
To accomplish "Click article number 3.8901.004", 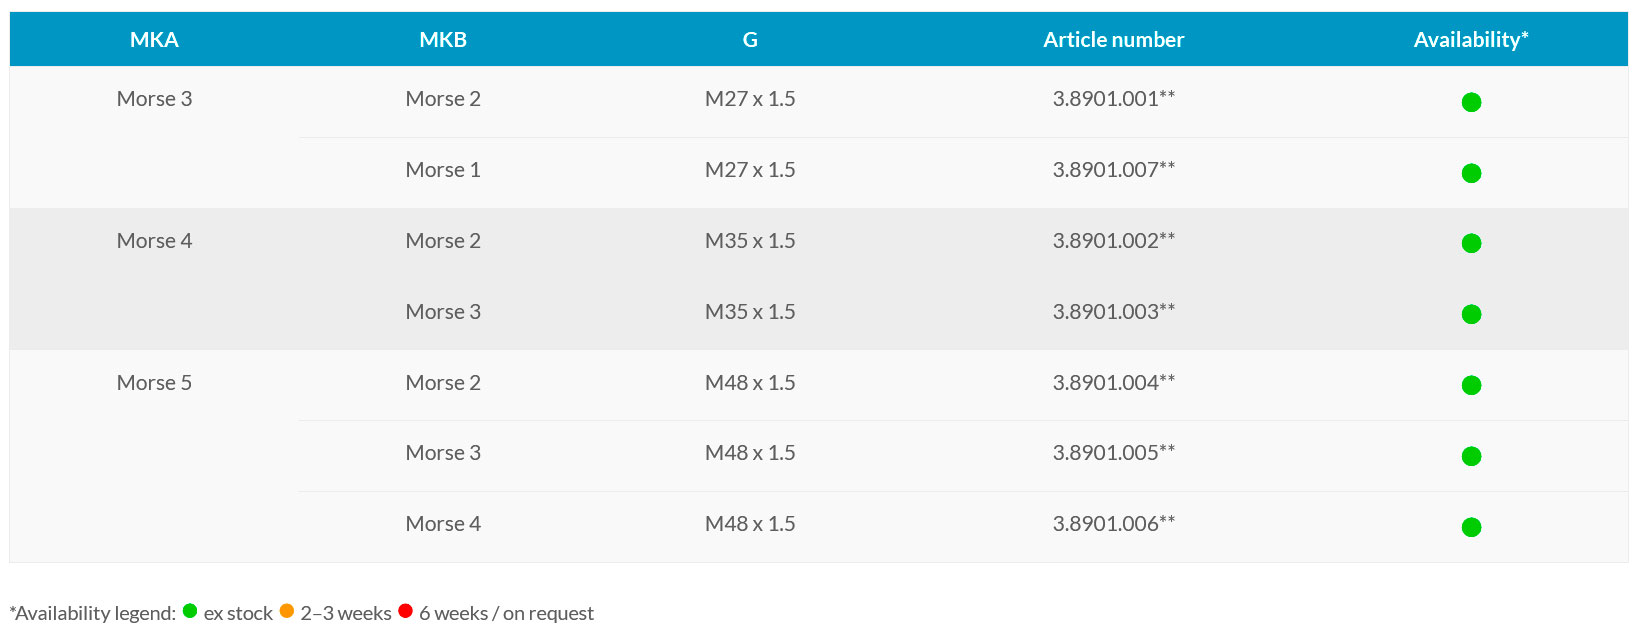I will [1113, 383].
